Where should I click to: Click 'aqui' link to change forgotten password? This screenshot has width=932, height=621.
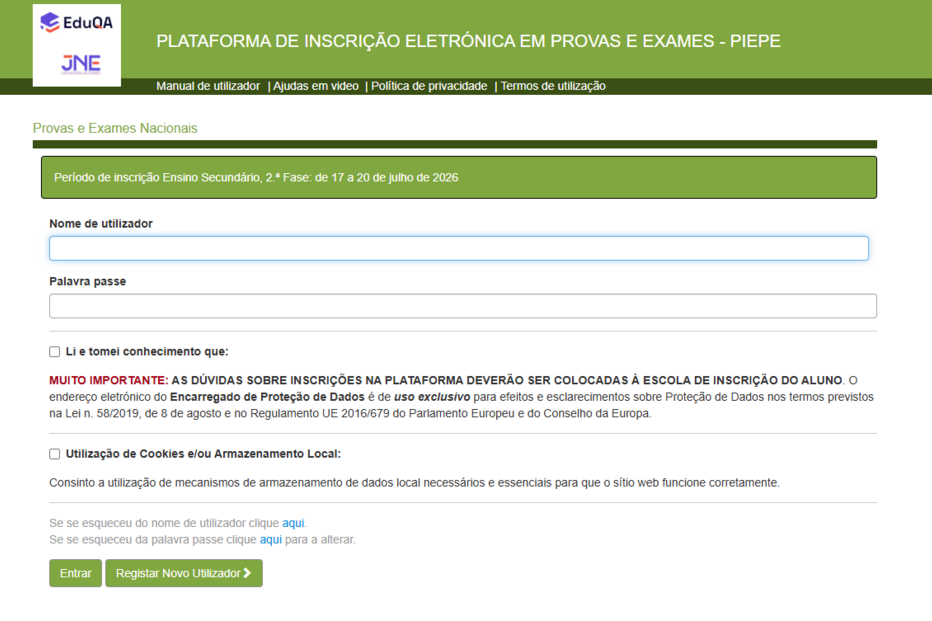[271, 540]
